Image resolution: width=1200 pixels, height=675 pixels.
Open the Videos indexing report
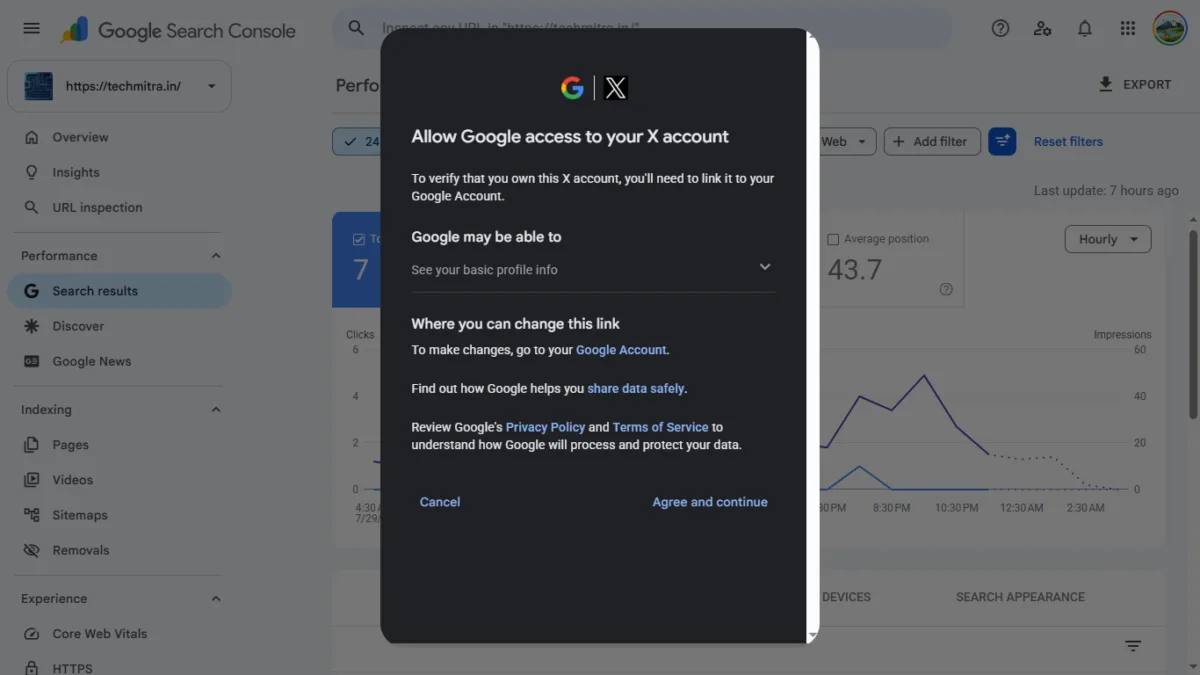pyautogui.click(x=72, y=480)
